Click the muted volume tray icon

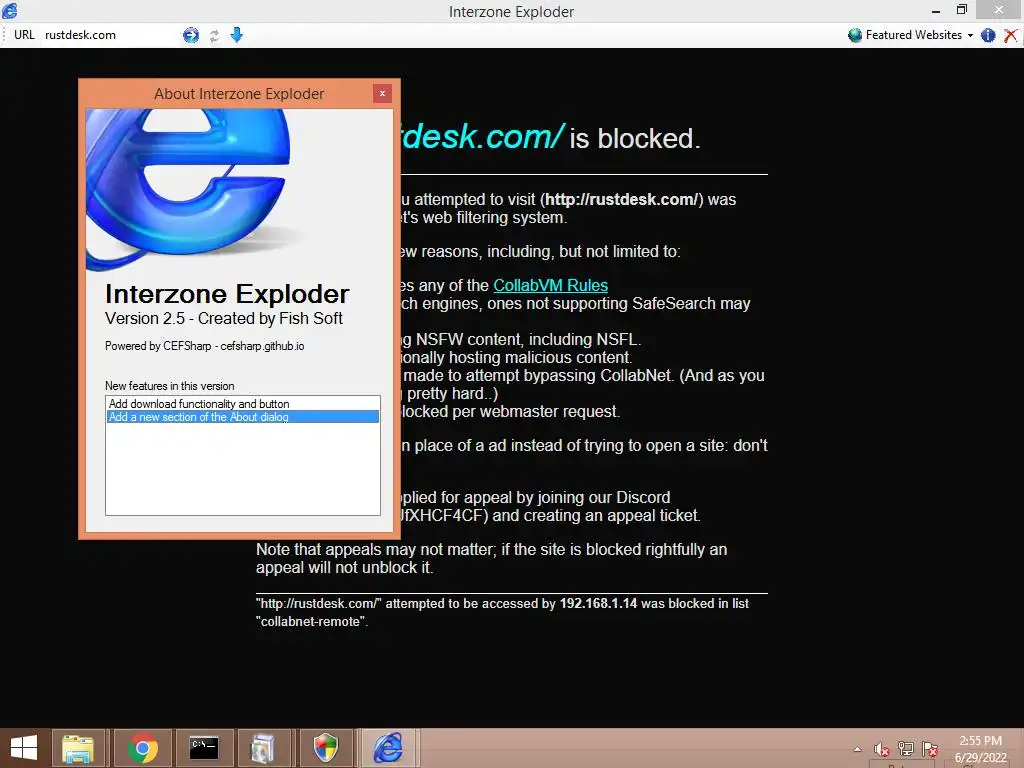click(x=882, y=749)
